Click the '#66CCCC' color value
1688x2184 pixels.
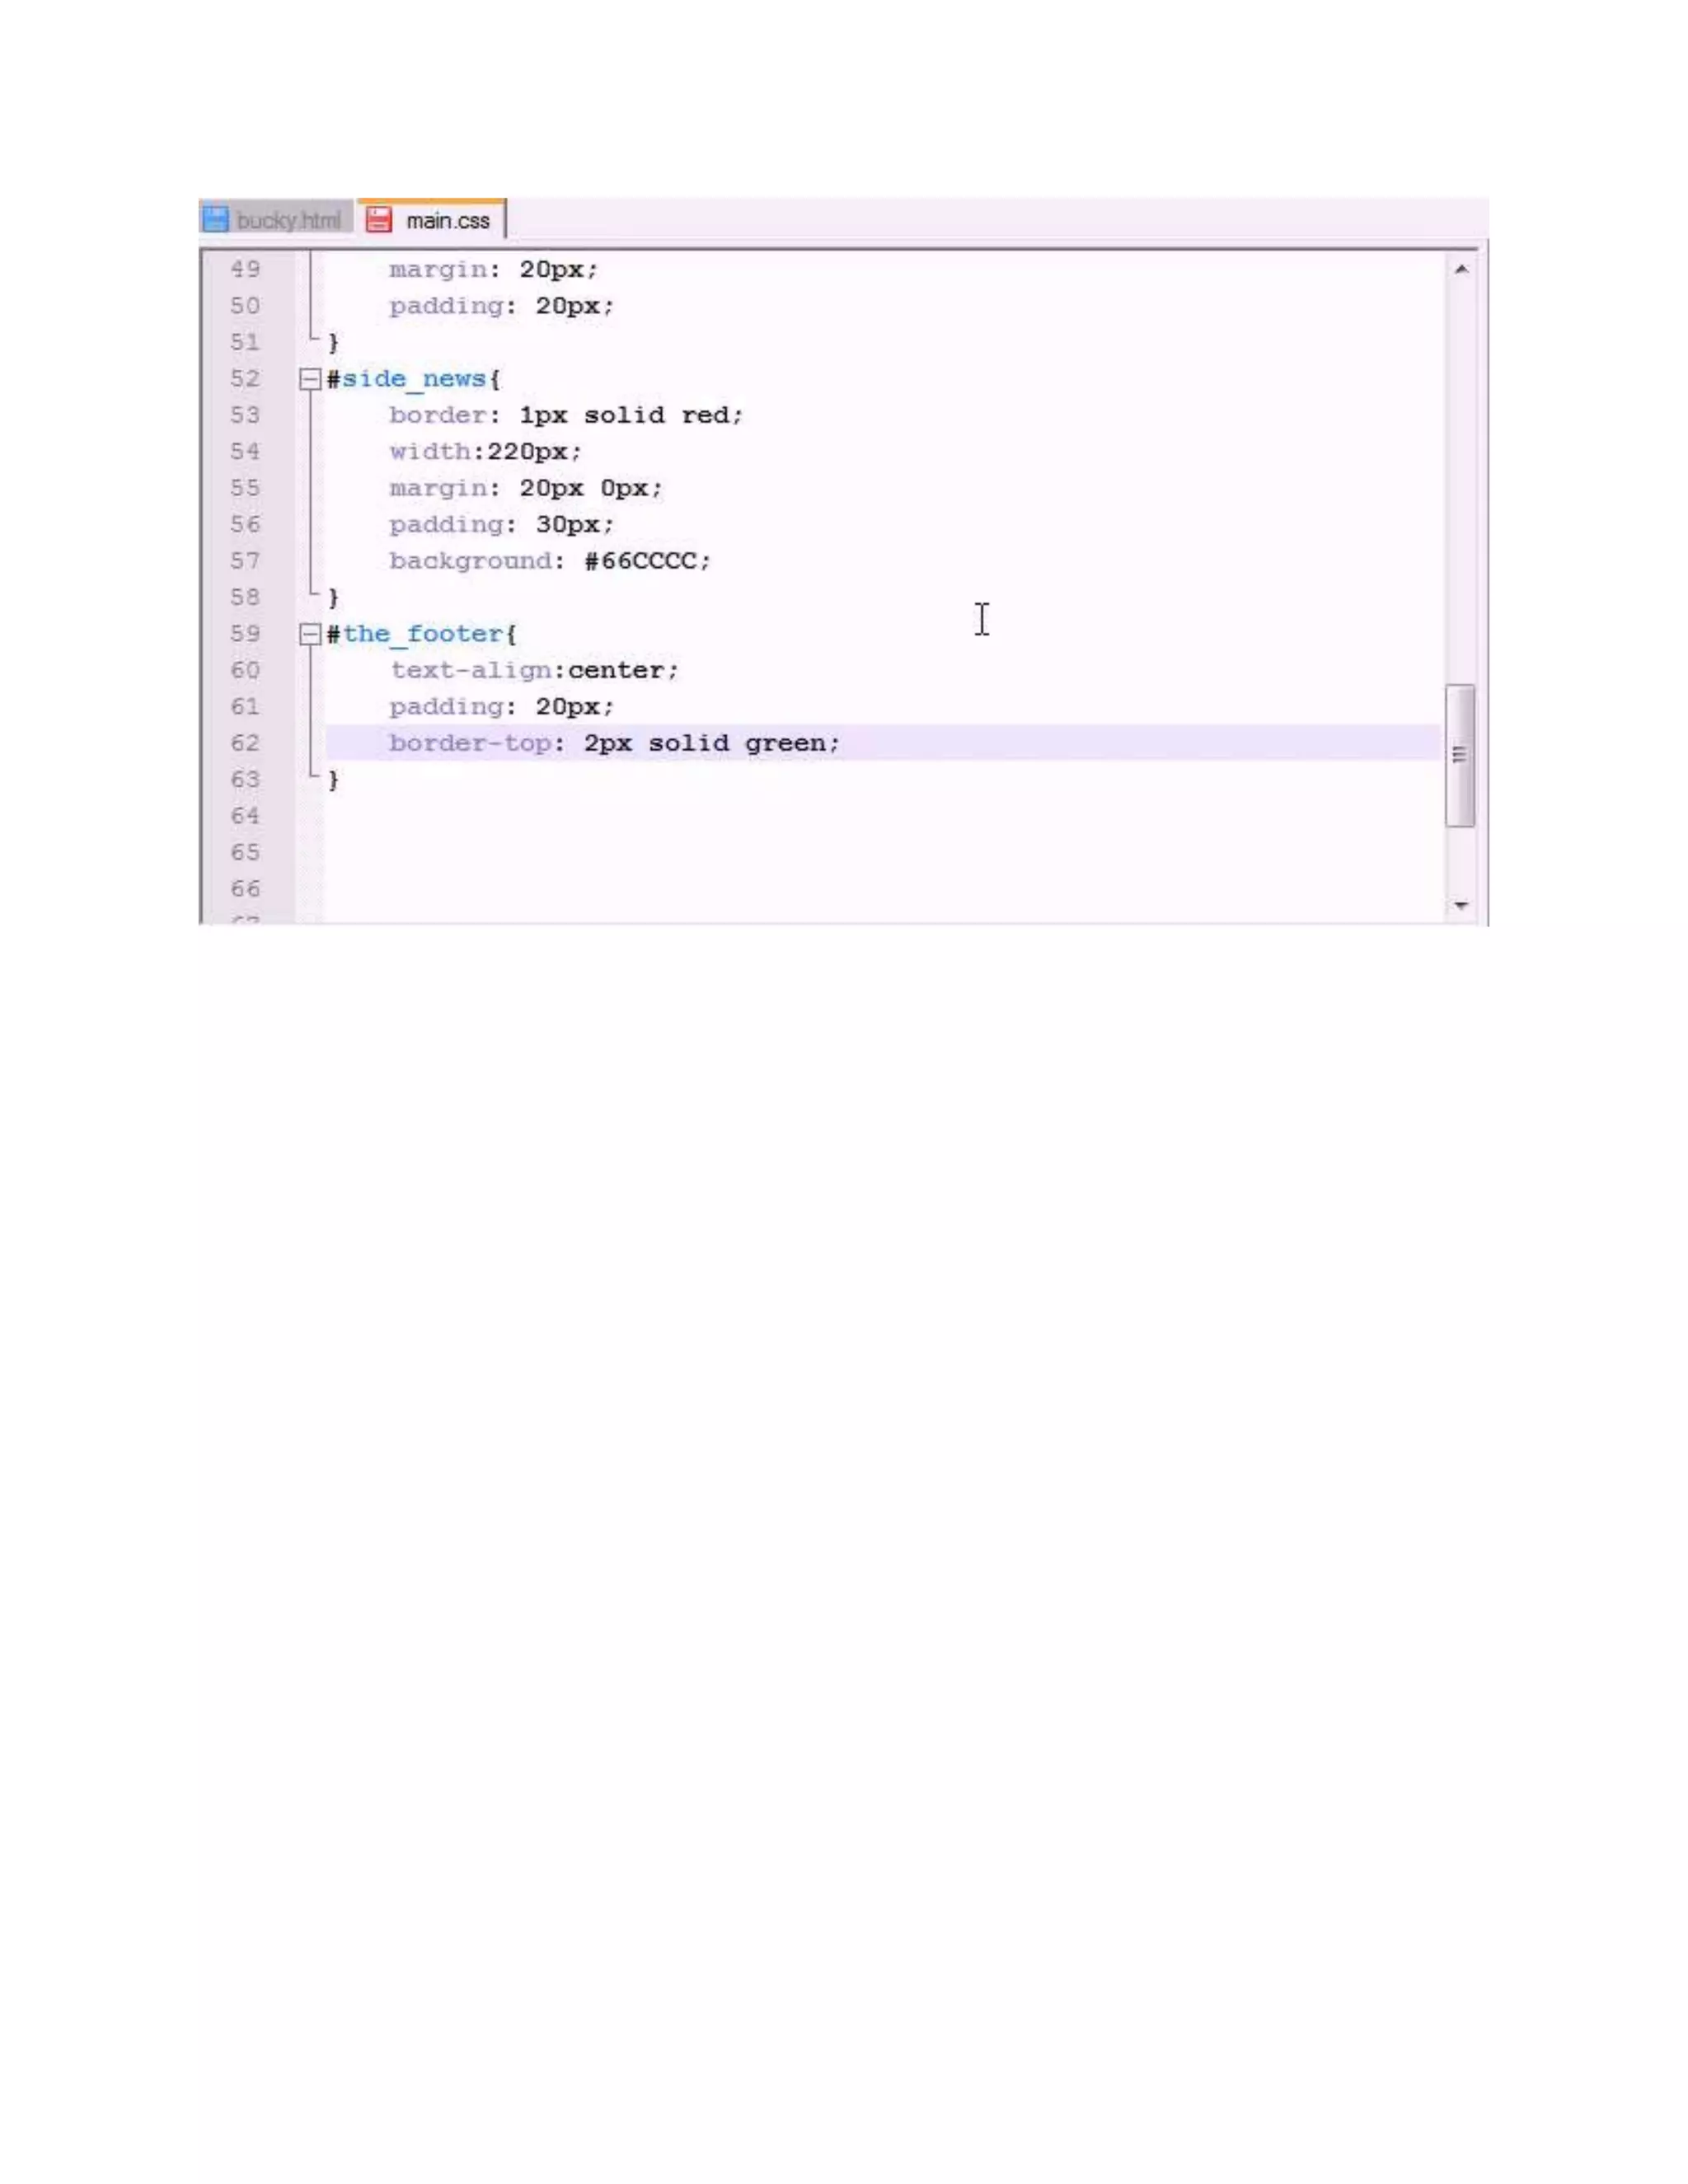(640, 561)
